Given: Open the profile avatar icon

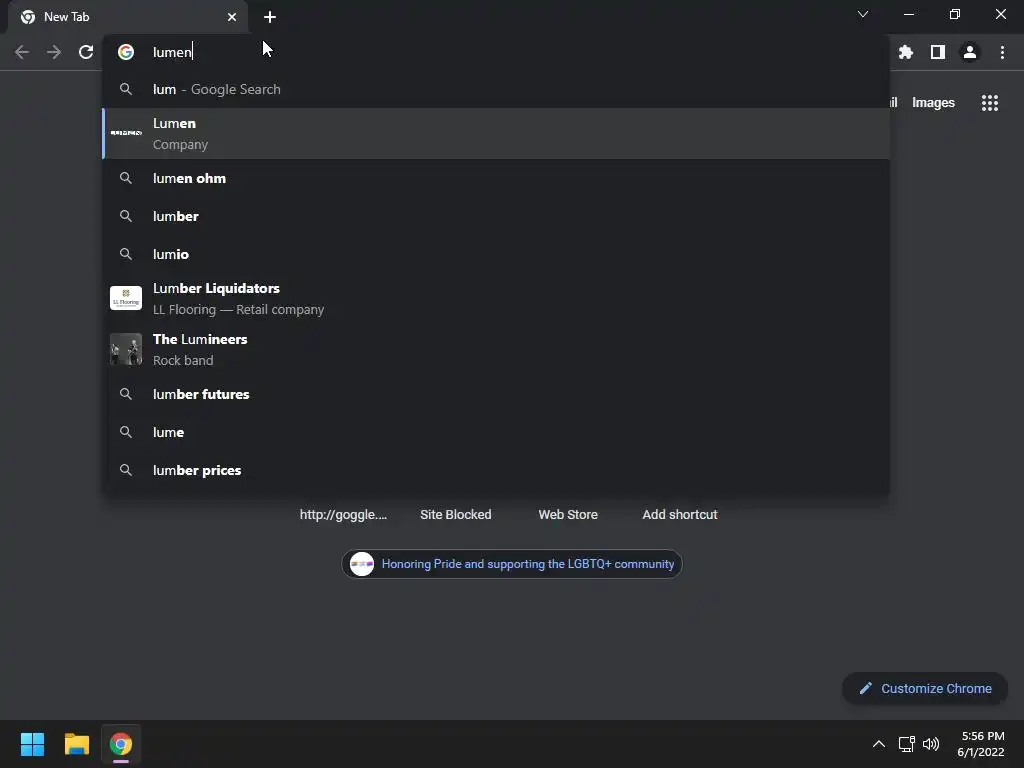Looking at the screenshot, I should tap(970, 52).
